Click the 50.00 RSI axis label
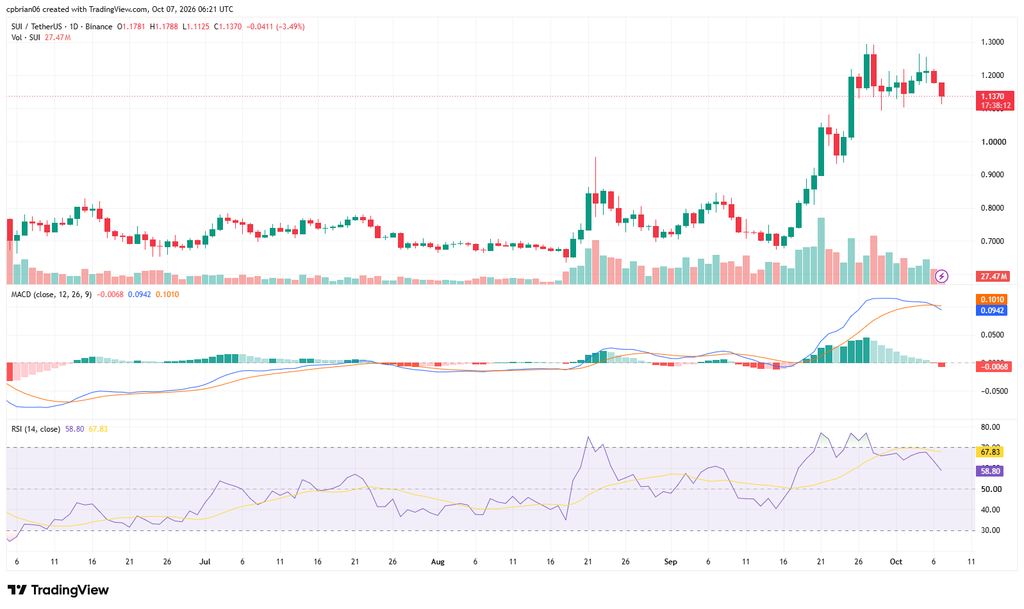The width and height of the screenshot is (1024, 609). click(x=991, y=490)
